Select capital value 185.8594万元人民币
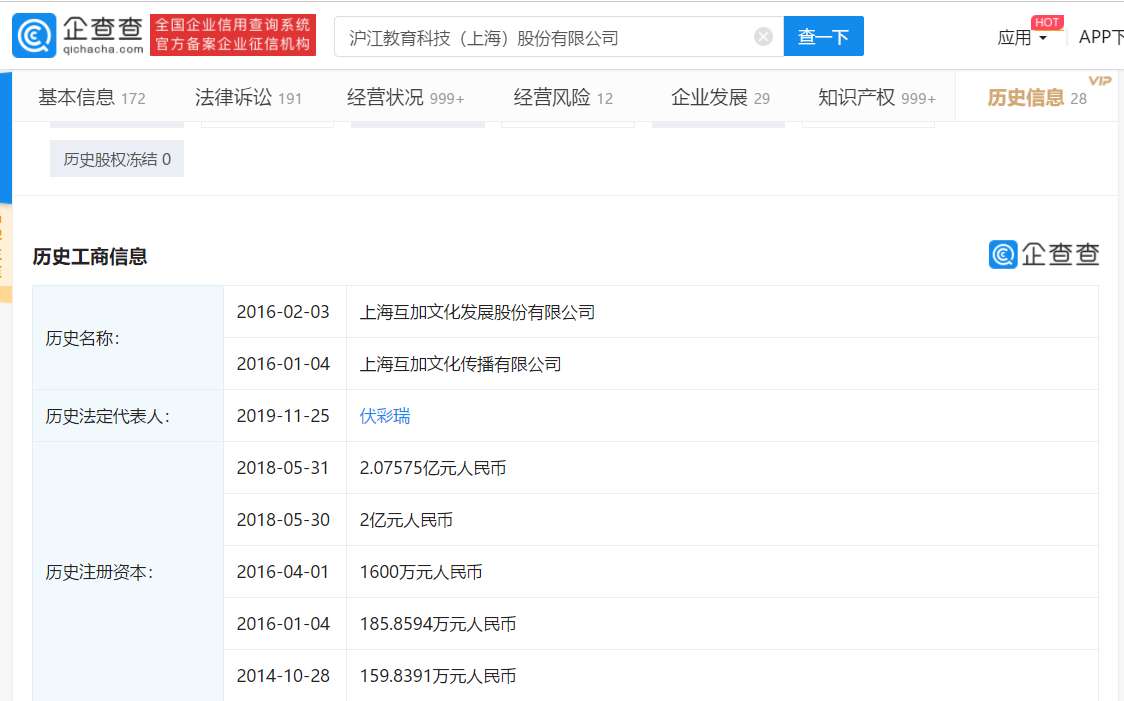Screen dimensions: 1124x701 pos(438,624)
